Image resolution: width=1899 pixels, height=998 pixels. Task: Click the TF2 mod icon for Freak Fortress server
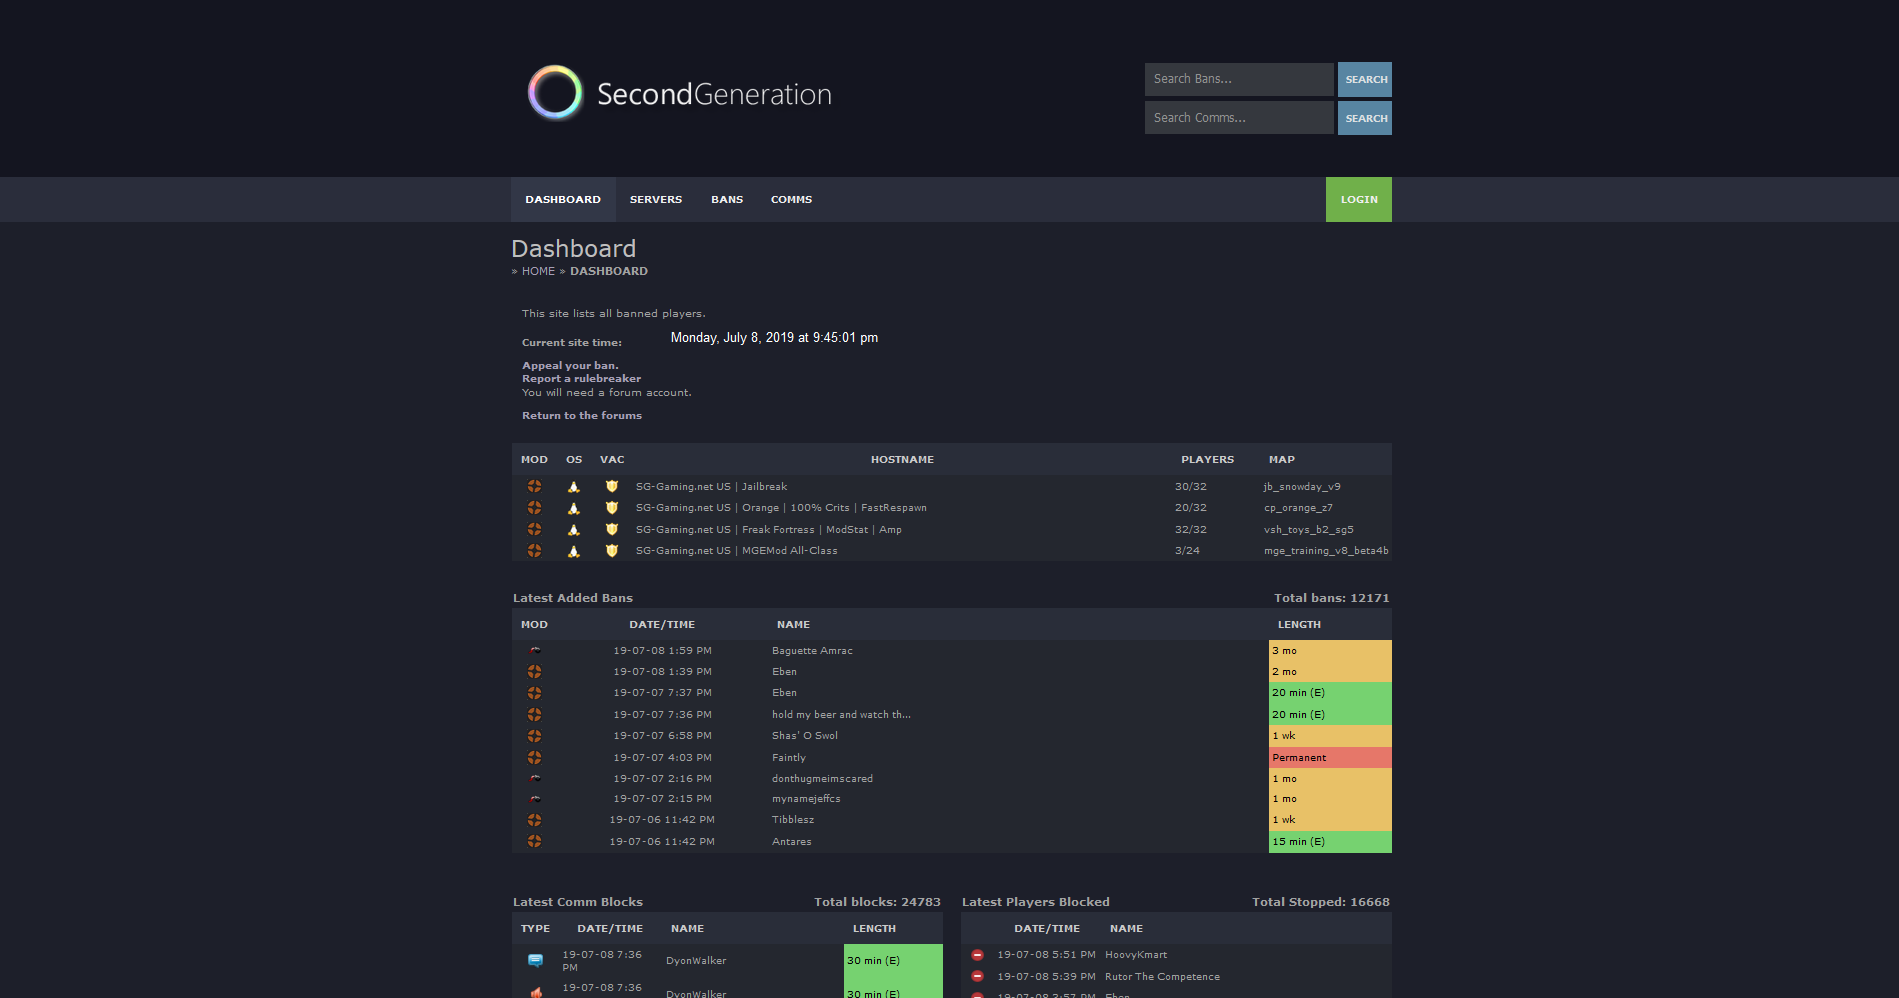(x=534, y=530)
